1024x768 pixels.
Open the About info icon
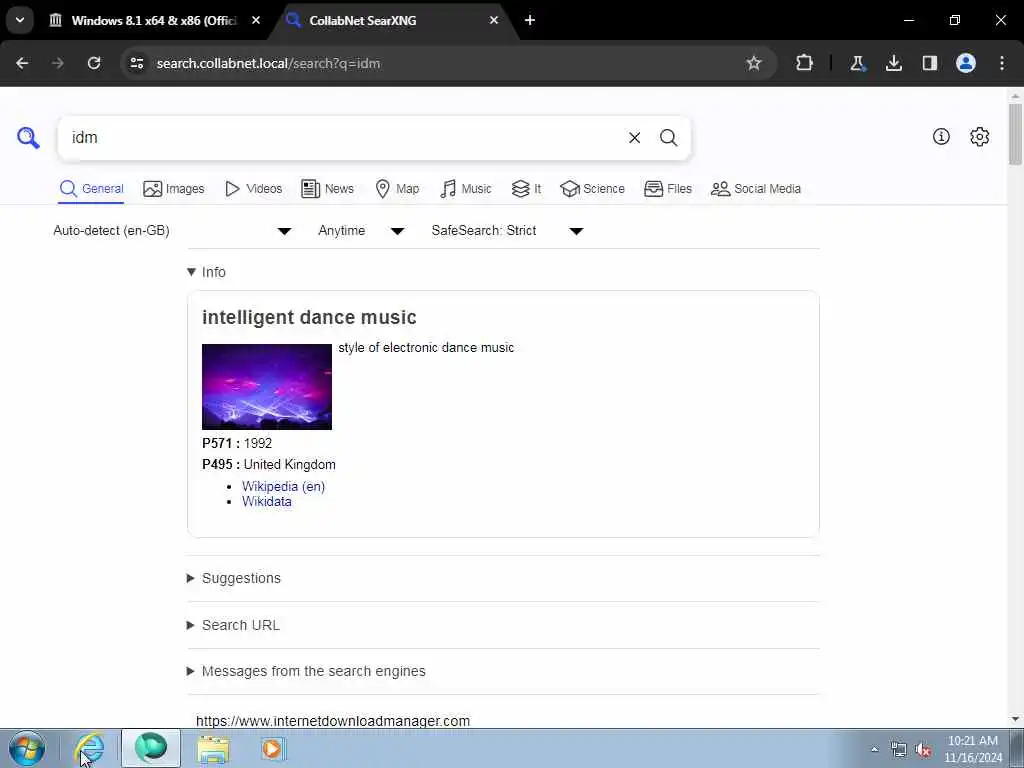(x=941, y=136)
